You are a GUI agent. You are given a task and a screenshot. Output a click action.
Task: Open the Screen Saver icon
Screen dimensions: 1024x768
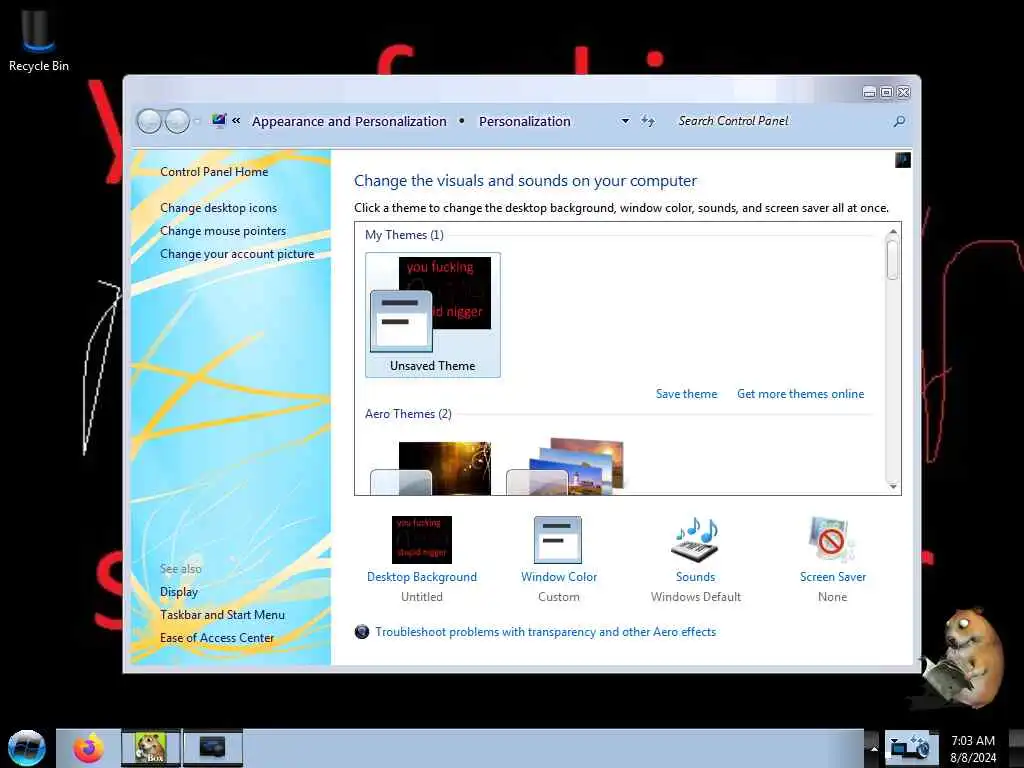pyautogui.click(x=831, y=539)
